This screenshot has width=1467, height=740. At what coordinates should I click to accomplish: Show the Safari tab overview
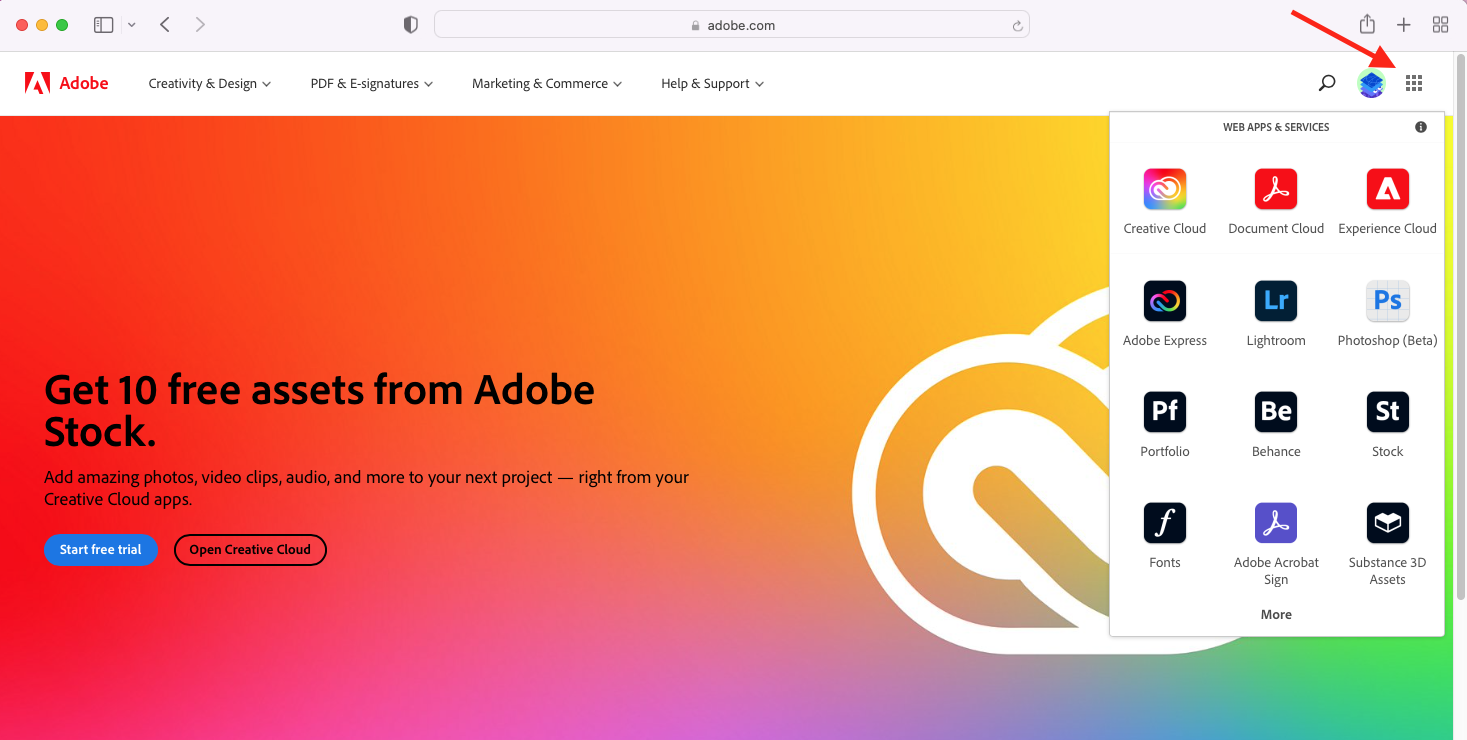click(1441, 25)
